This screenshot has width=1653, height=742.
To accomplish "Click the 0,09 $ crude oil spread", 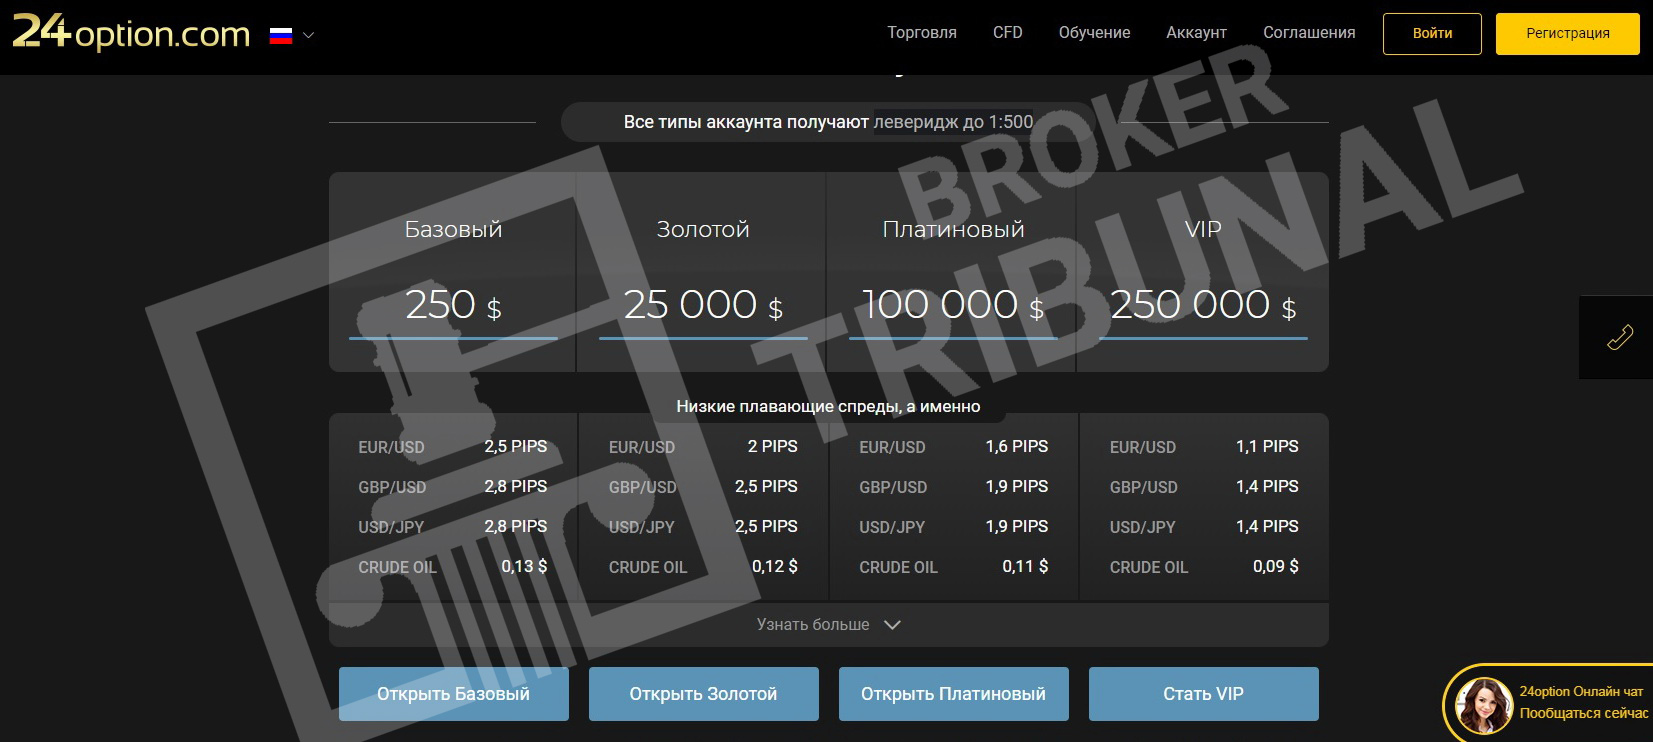I will (x=1276, y=566).
